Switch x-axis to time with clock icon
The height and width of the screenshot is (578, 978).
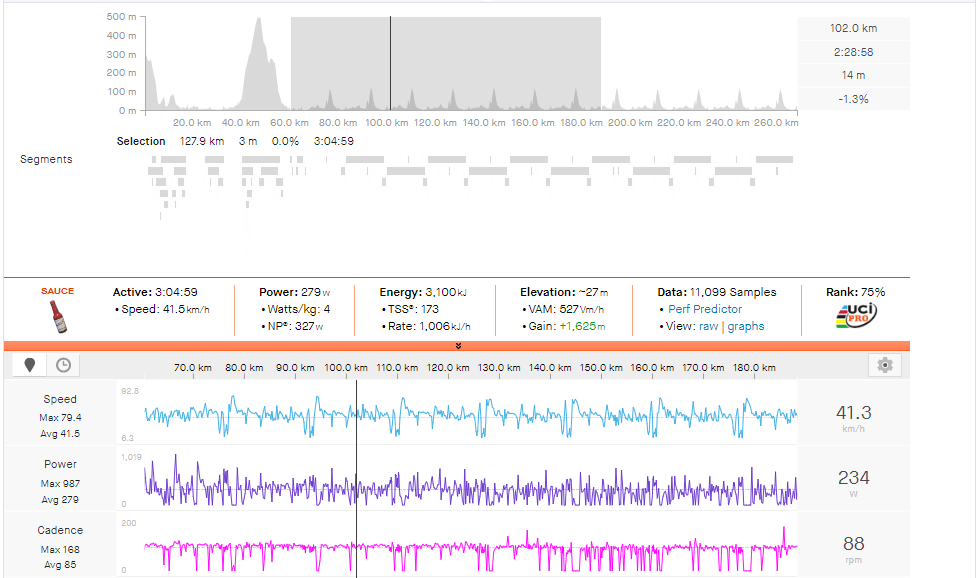pyautogui.click(x=63, y=365)
